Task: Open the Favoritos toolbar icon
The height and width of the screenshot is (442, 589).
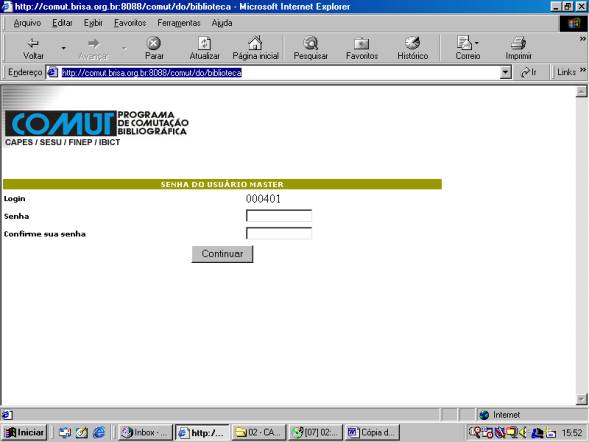Action: pos(361,44)
